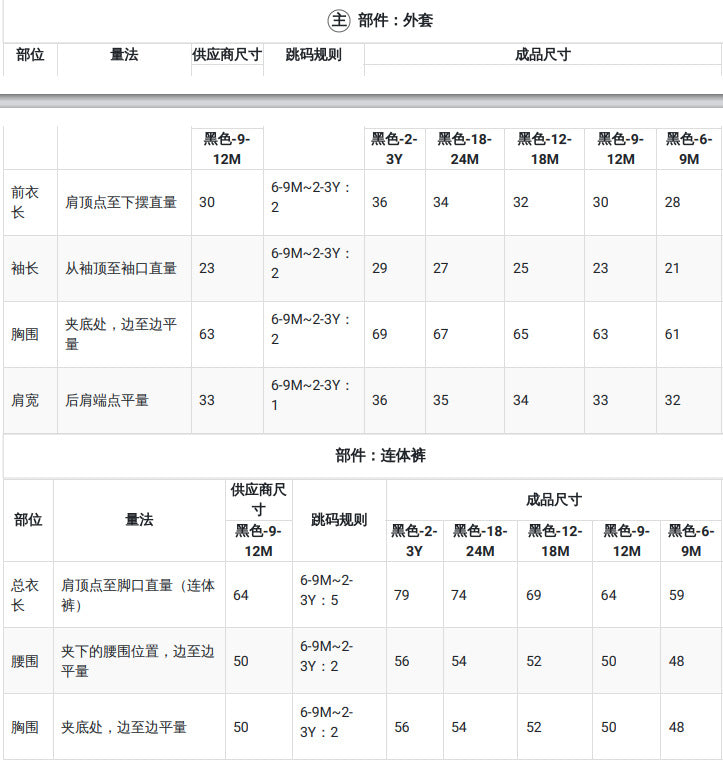Click the 跳码规则 header in the 外套 table
723x762 pixels.
313,54
